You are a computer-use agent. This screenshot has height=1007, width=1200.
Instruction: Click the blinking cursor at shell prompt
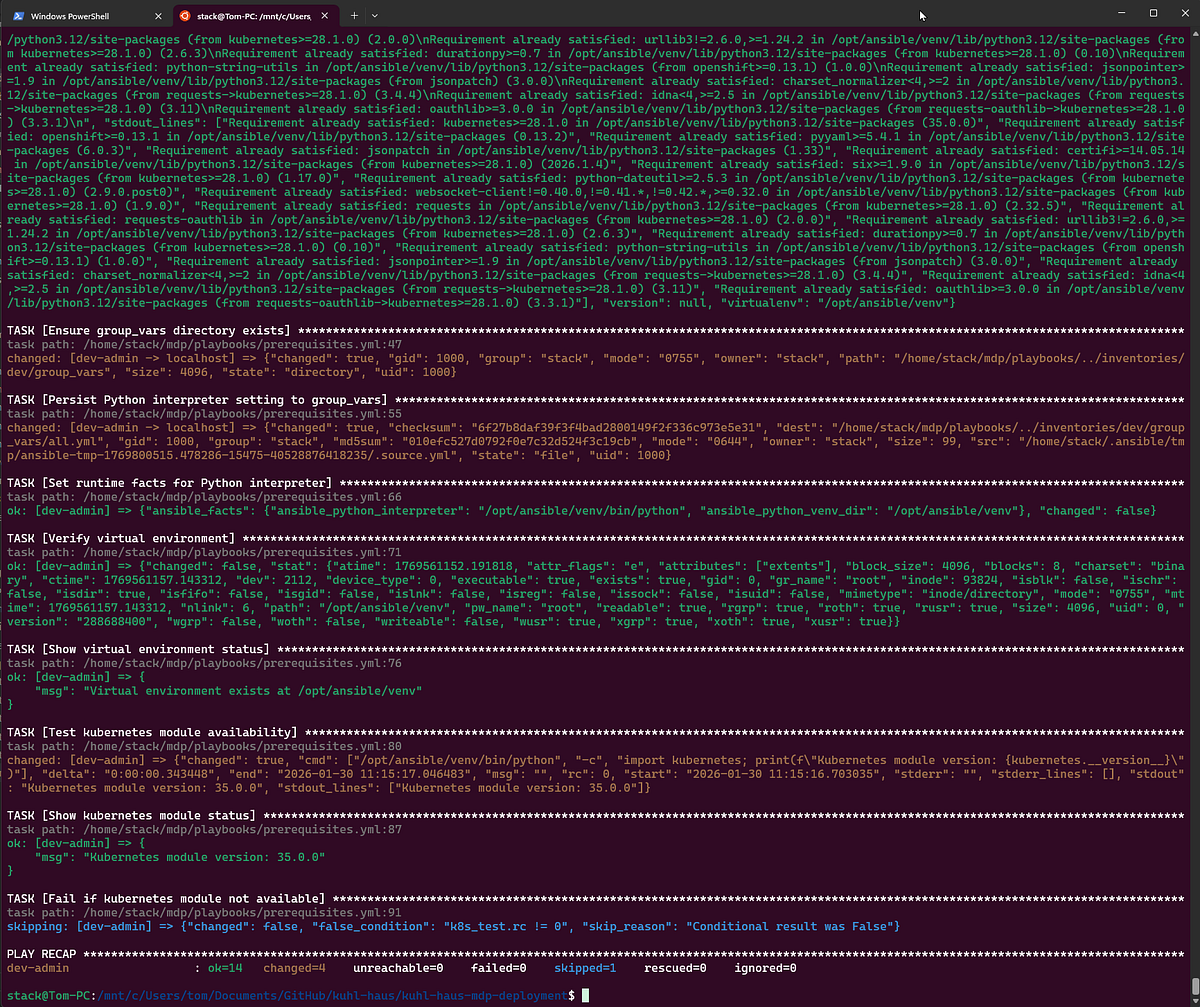(x=586, y=995)
